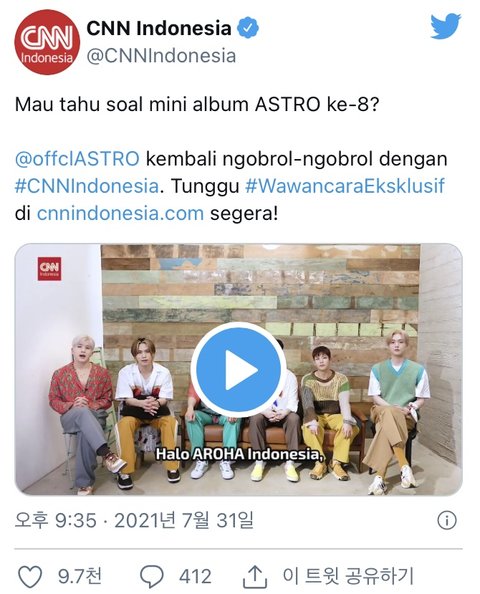Viewport: 480px width, 594px height.
Task: Open the #CNNIndonesia hashtag
Action: point(86,186)
